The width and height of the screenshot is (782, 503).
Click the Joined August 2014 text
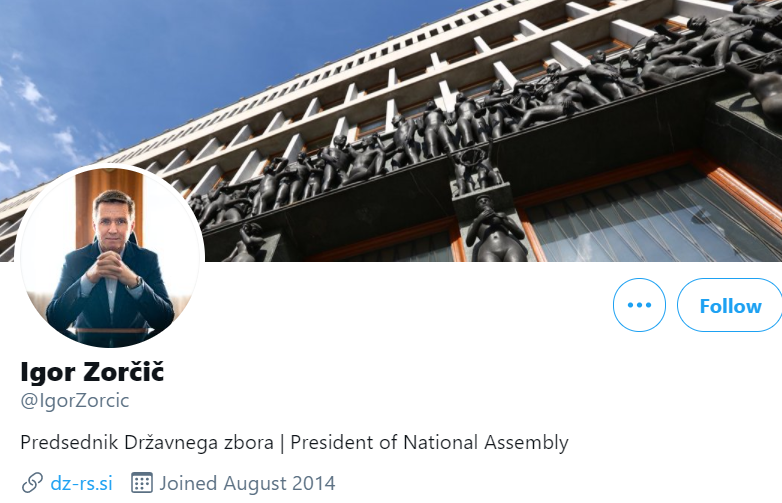click(247, 483)
